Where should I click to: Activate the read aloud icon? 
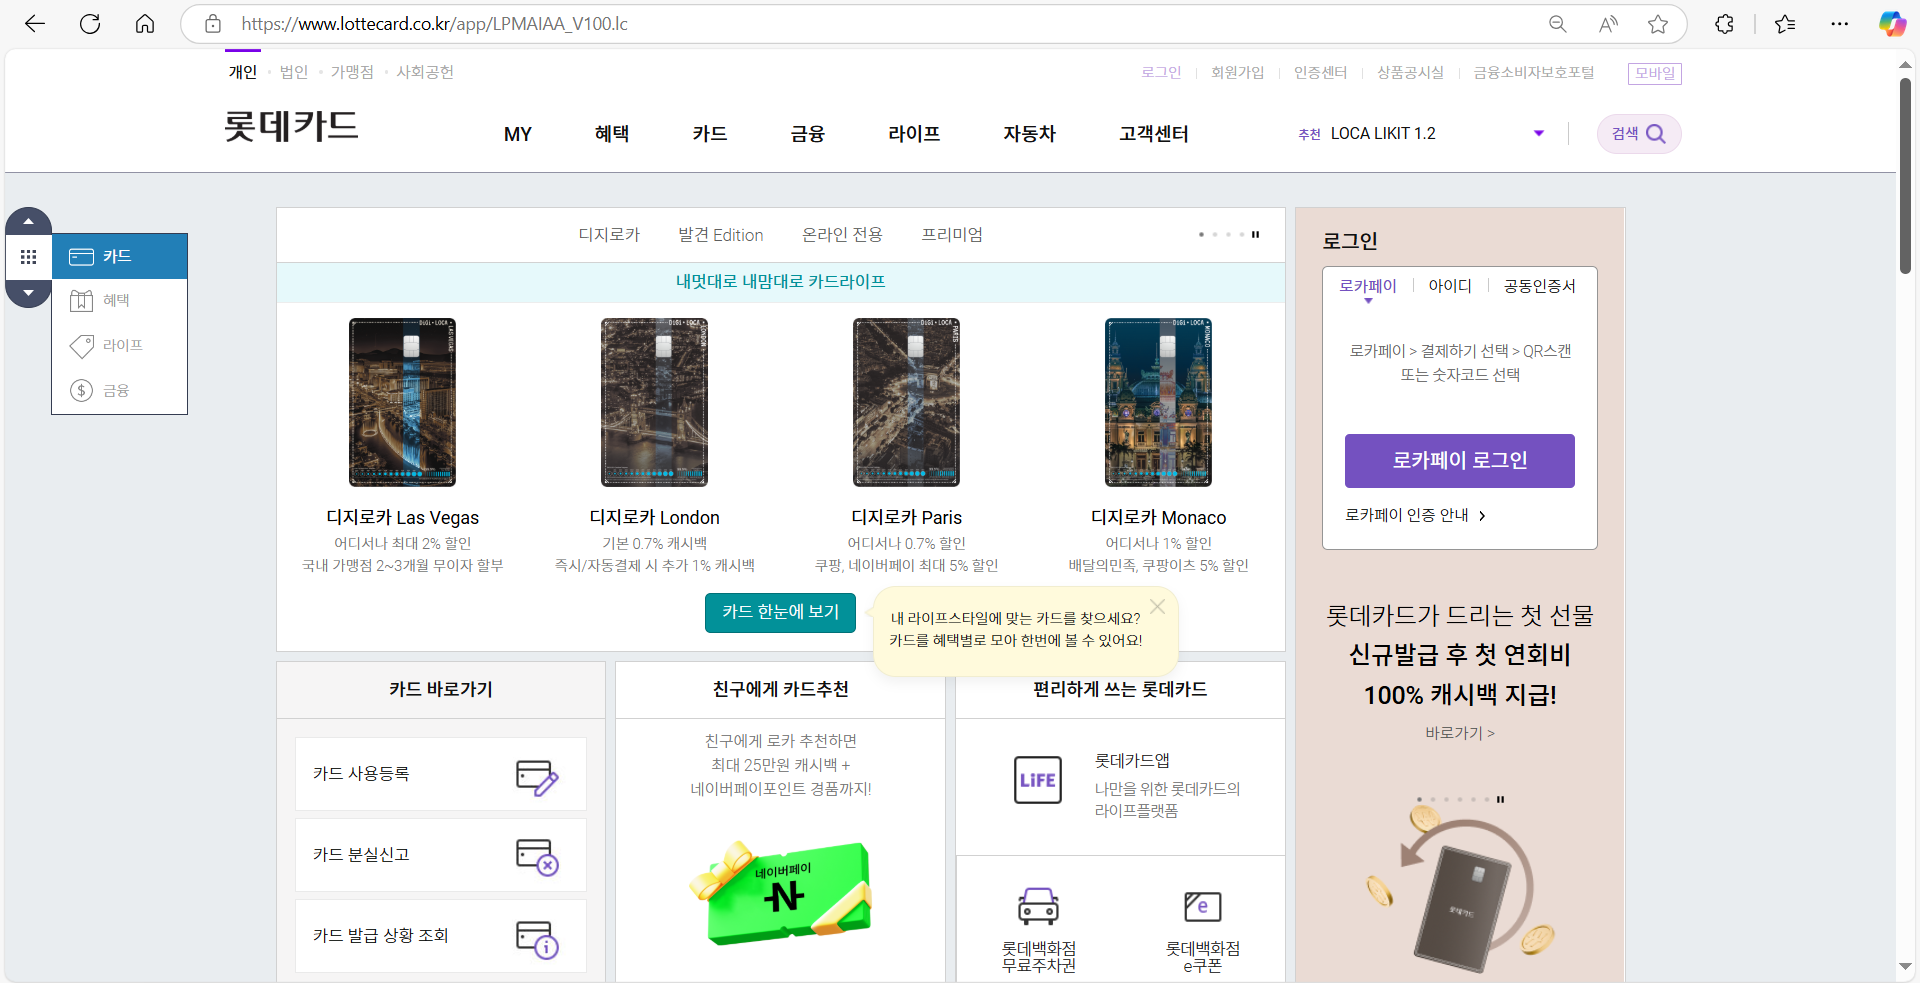[1608, 24]
